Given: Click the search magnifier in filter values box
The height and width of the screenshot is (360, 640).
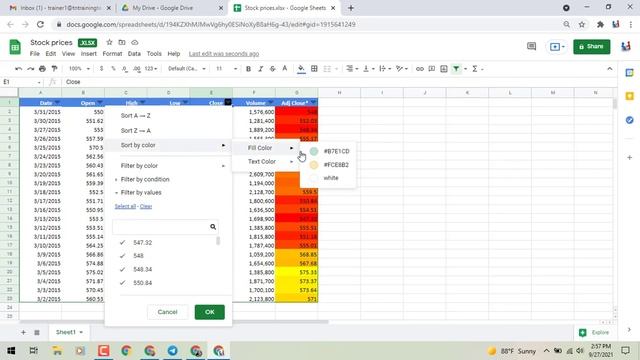Looking at the screenshot, I should pyautogui.click(x=213, y=227).
